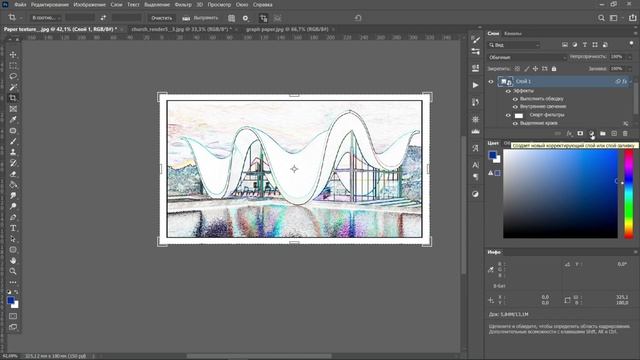
Task: Toggle visibility of Эффекты group
Action: (508, 91)
